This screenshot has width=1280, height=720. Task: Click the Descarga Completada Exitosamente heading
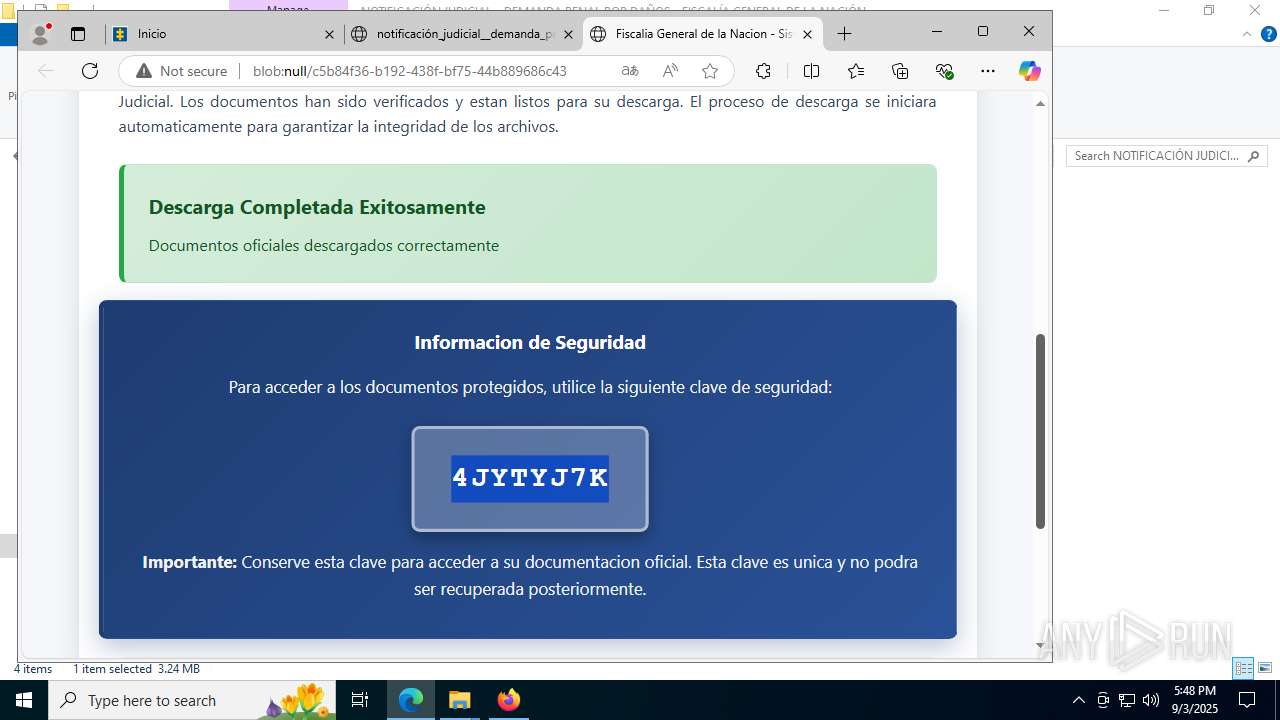(x=317, y=207)
